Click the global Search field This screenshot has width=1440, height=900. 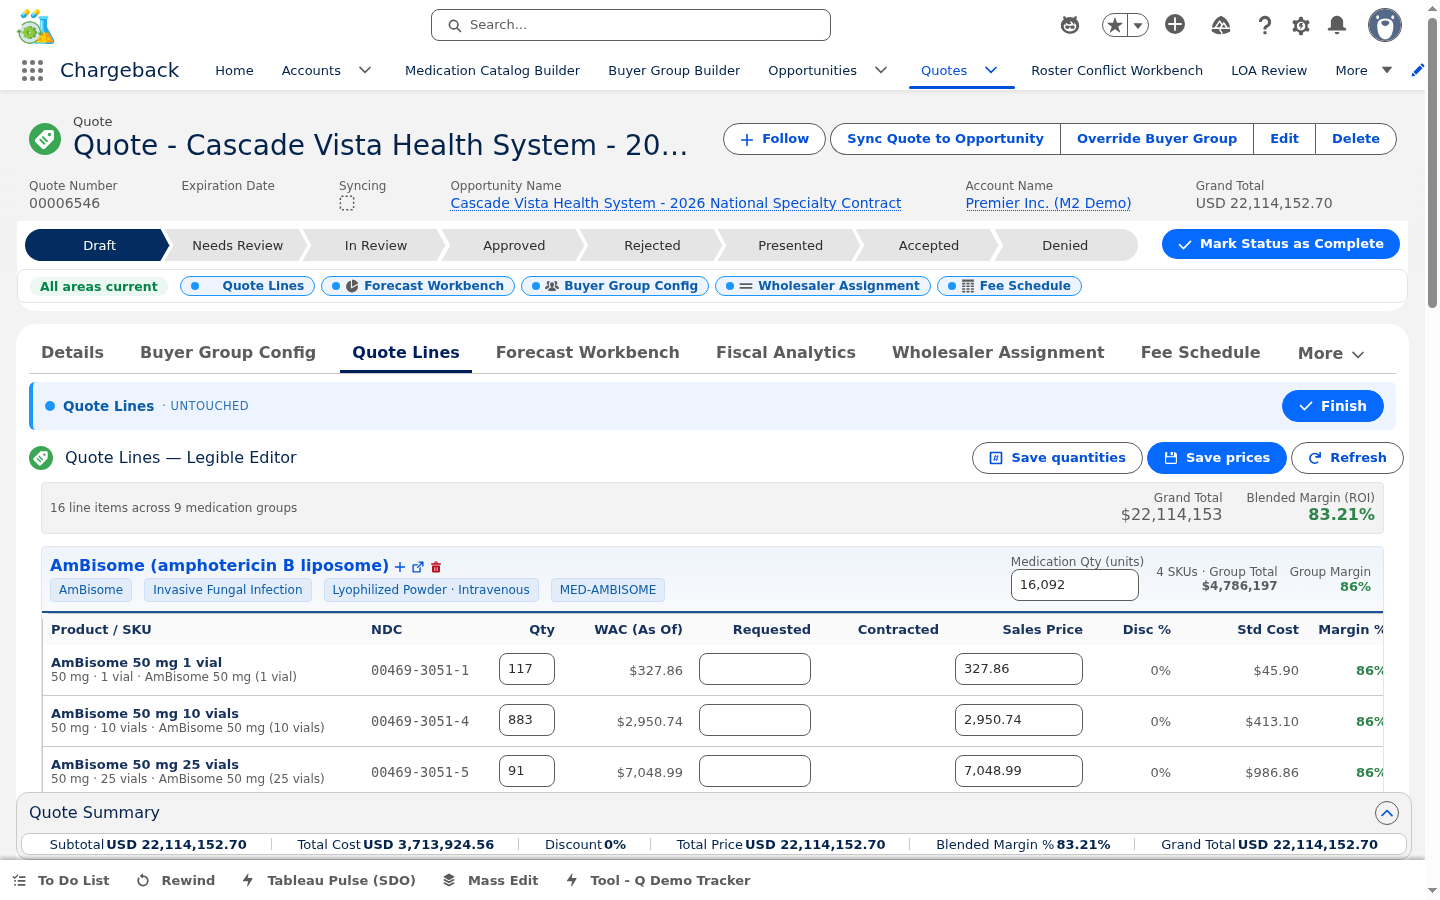point(631,25)
